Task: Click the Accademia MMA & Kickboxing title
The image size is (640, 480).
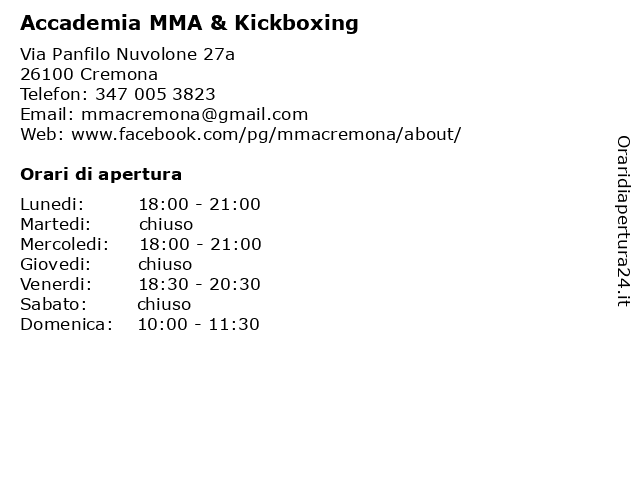Action: click(189, 23)
